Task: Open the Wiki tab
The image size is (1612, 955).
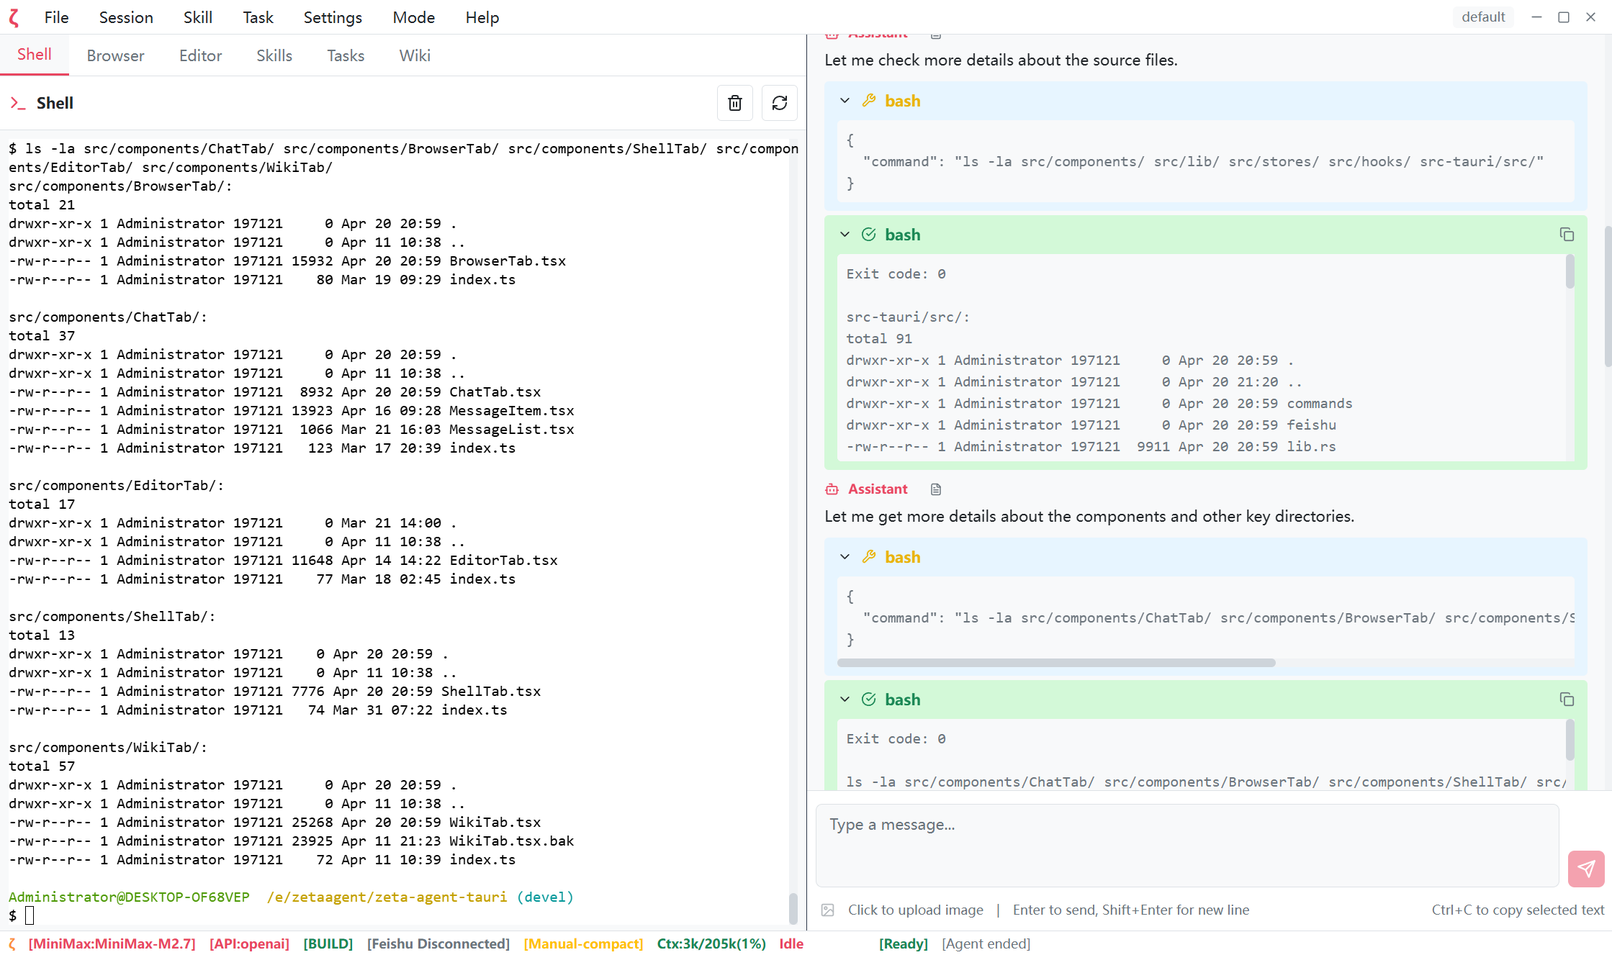Action: (414, 56)
